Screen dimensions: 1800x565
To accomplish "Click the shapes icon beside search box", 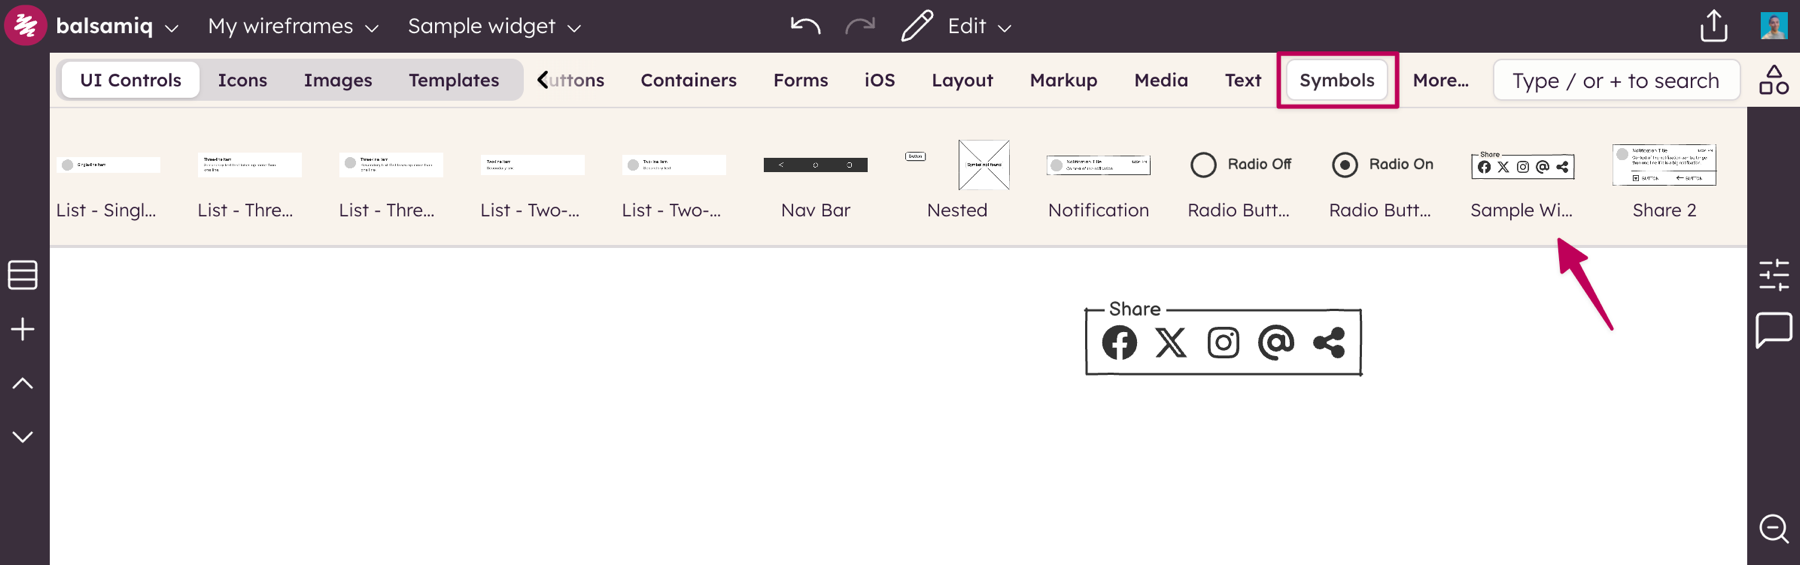I will pyautogui.click(x=1774, y=80).
